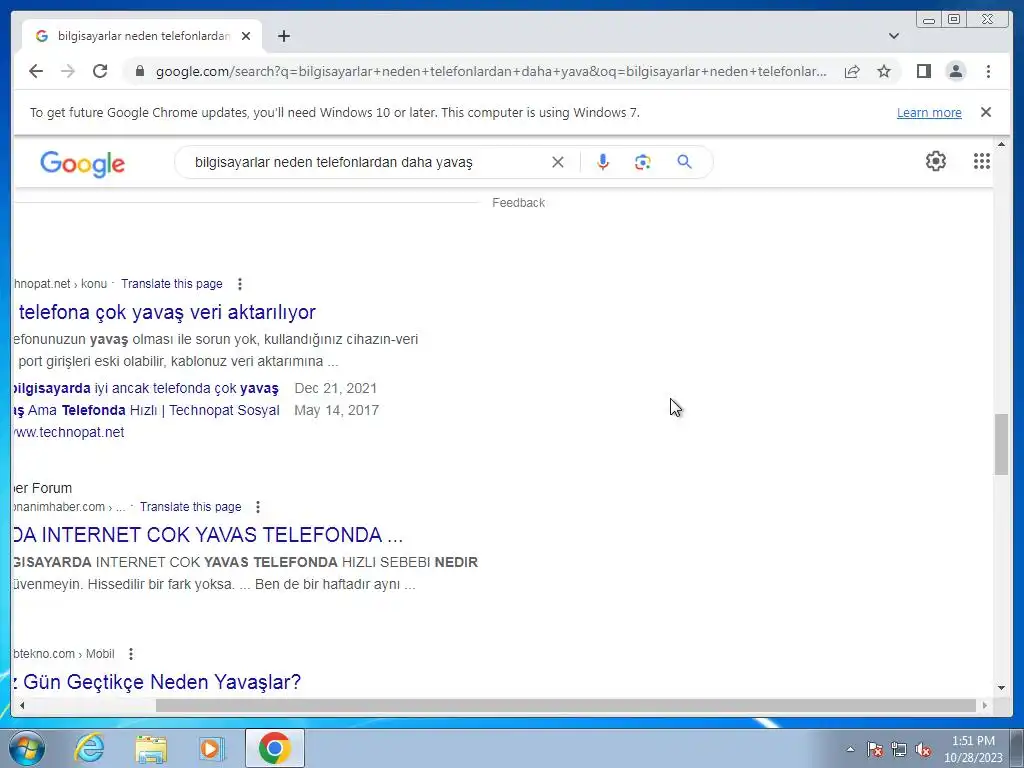Open Google apps grid
1024x768 pixels.
(x=982, y=161)
